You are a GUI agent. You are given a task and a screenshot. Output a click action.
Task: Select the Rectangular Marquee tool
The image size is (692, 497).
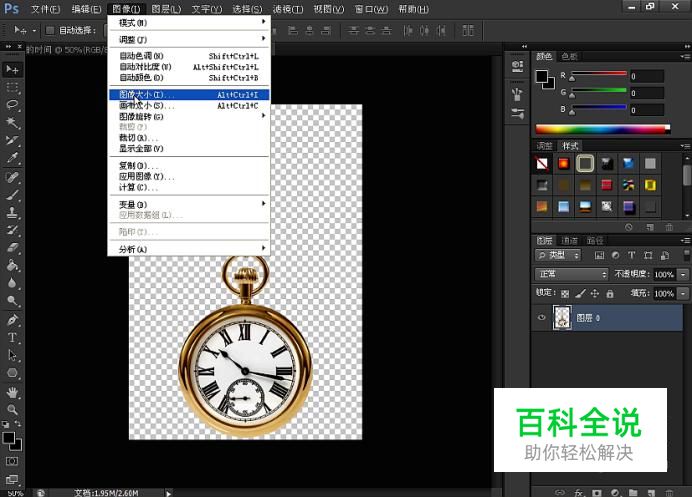[12, 87]
